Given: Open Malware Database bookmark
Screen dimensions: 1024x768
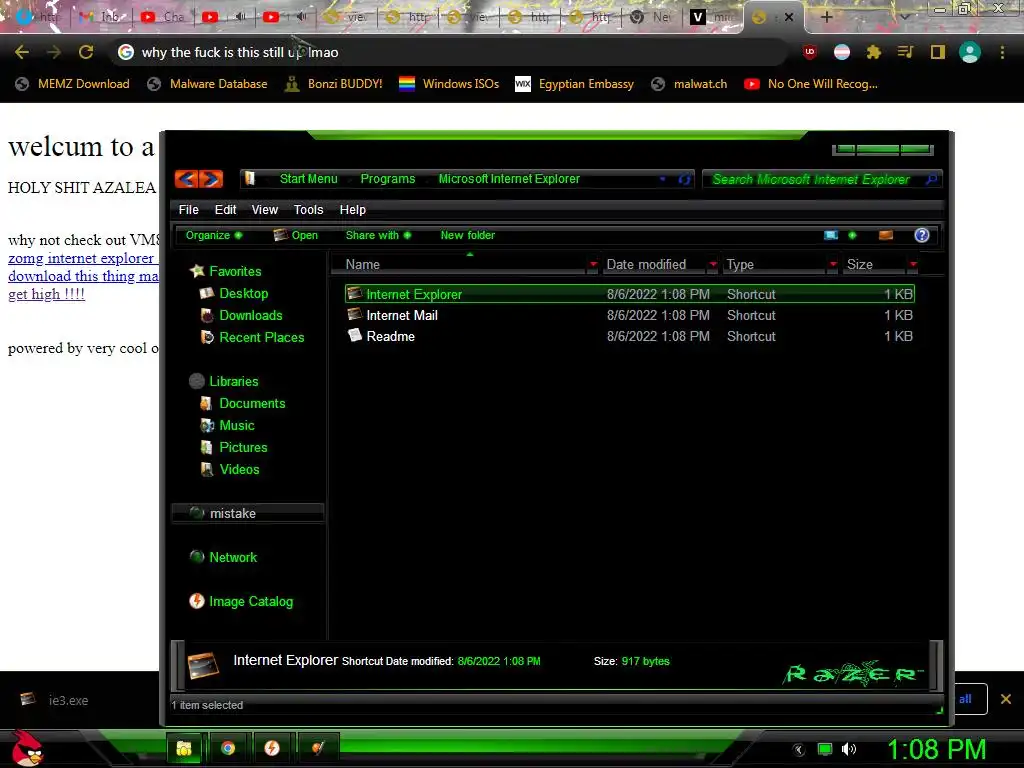Looking at the screenshot, I should click(x=207, y=84).
